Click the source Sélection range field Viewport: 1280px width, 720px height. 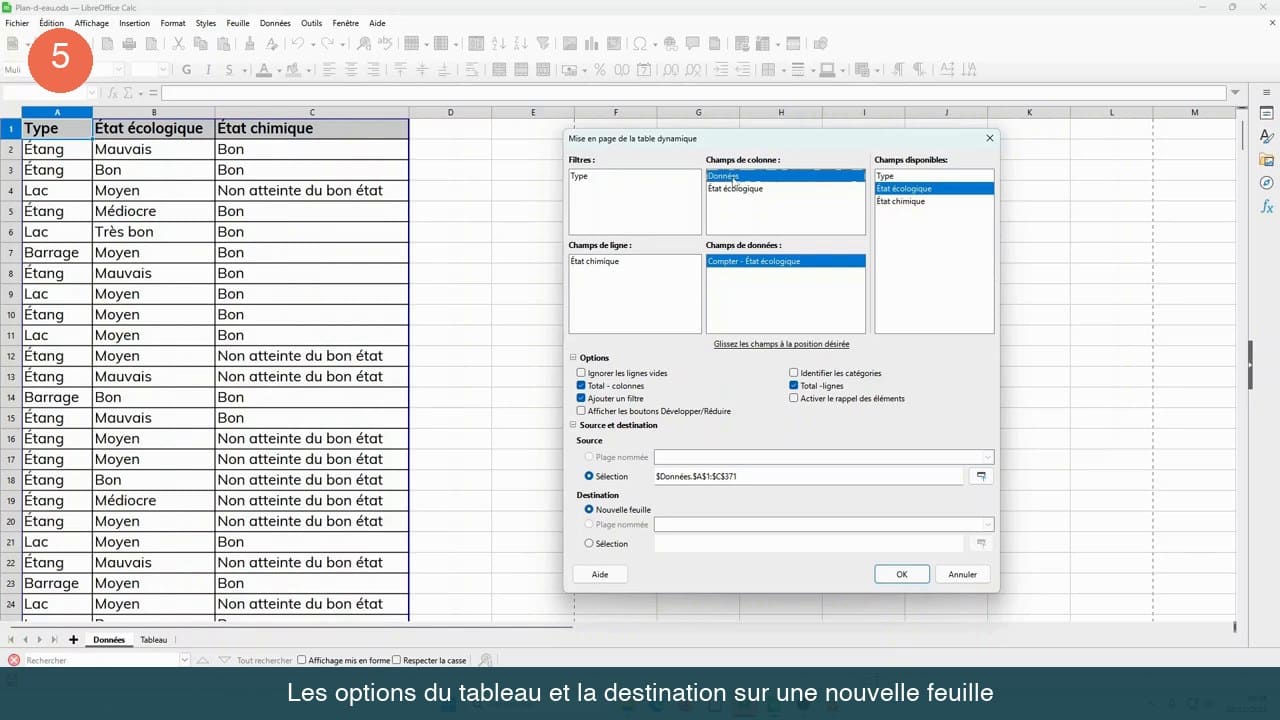809,477
